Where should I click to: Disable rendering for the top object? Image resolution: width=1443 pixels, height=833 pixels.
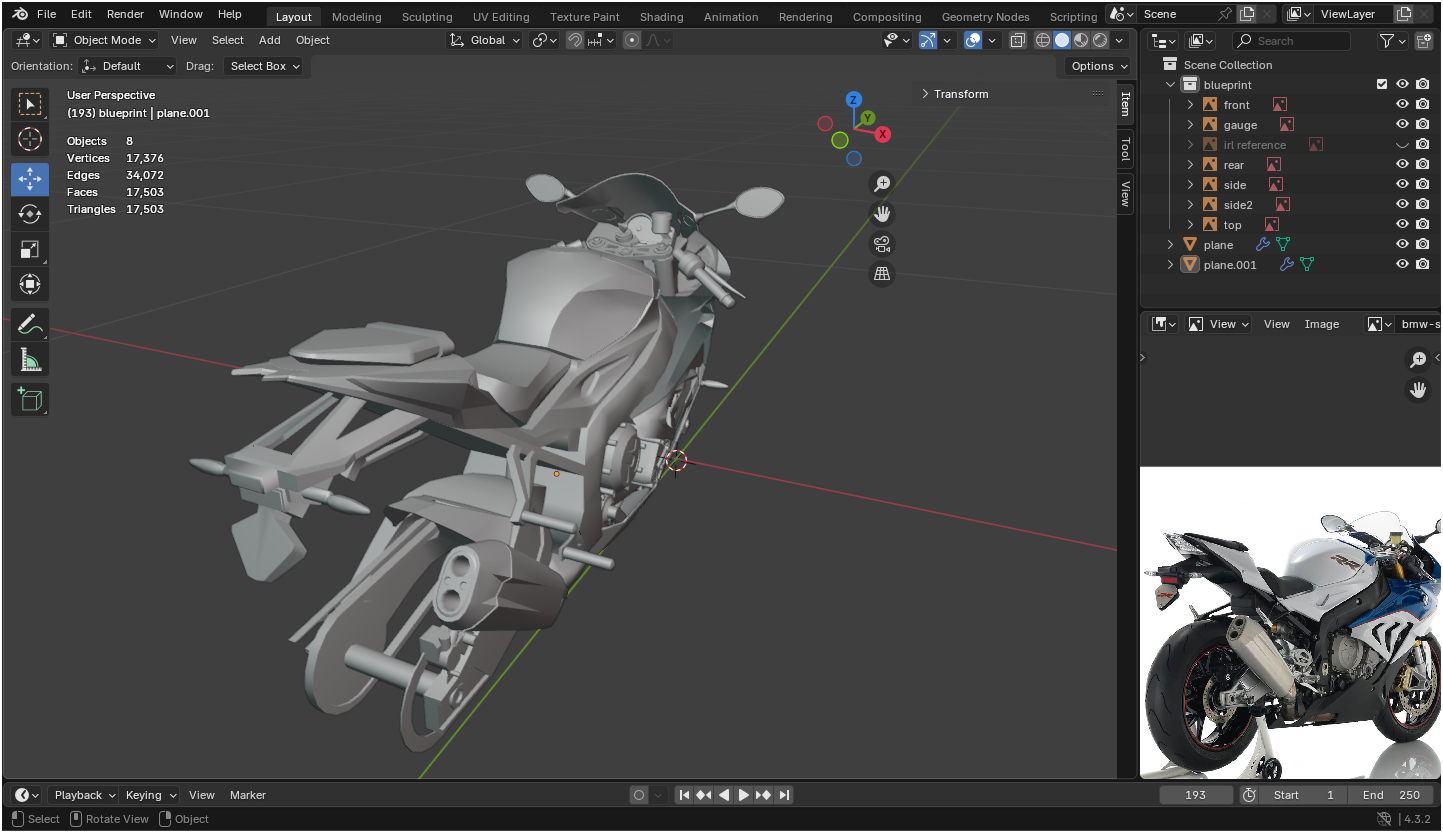(1422, 225)
